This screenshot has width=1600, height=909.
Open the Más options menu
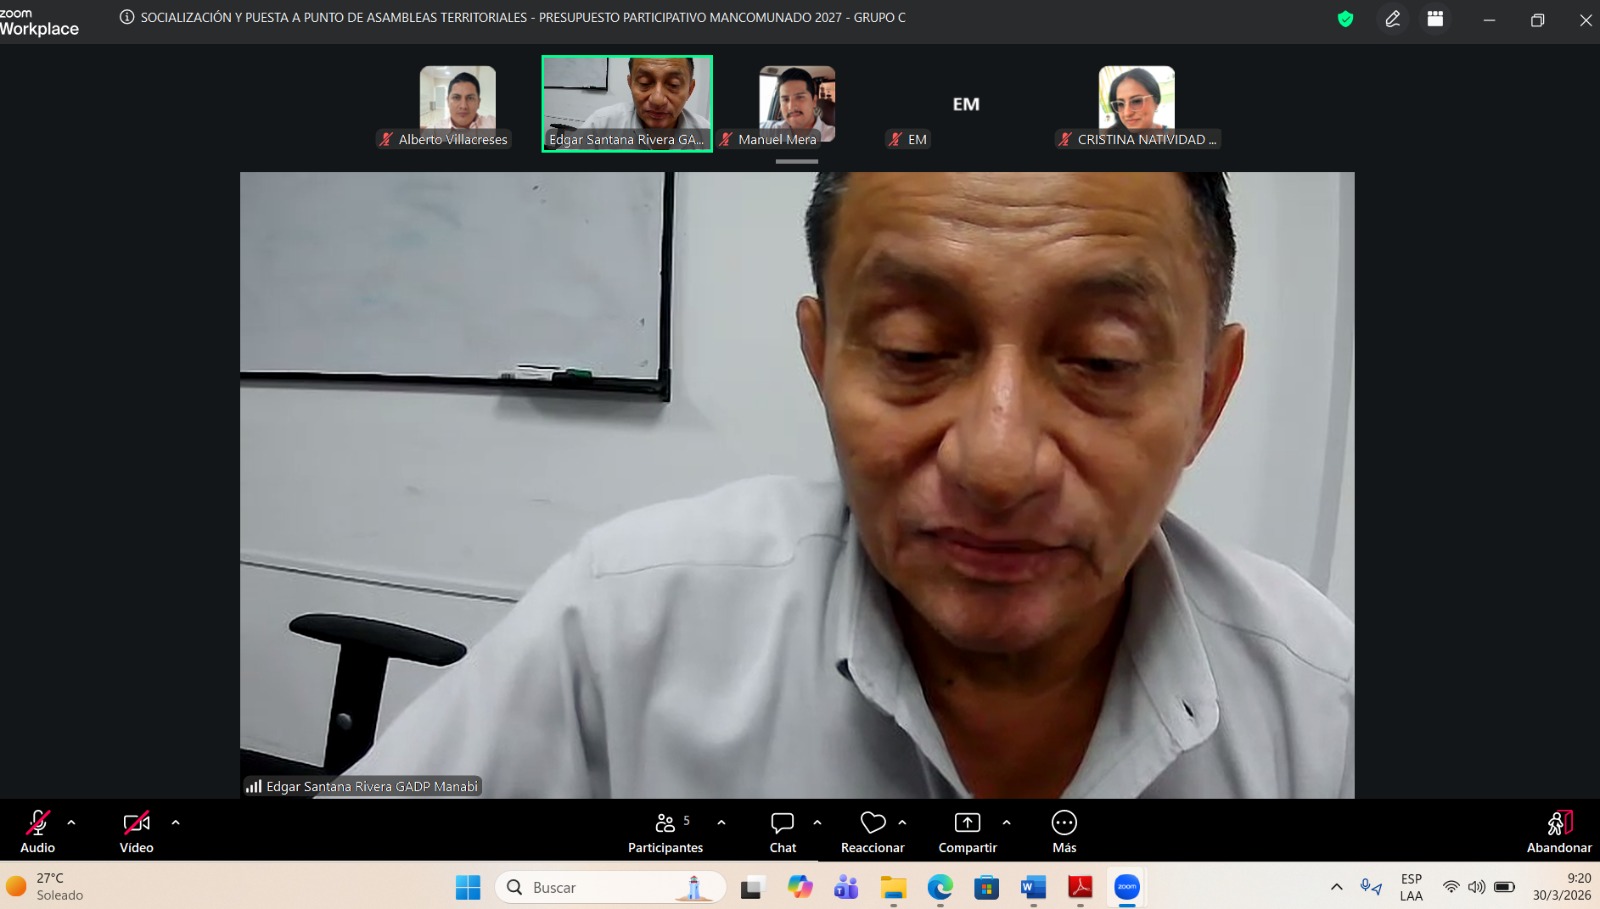coord(1064,831)
